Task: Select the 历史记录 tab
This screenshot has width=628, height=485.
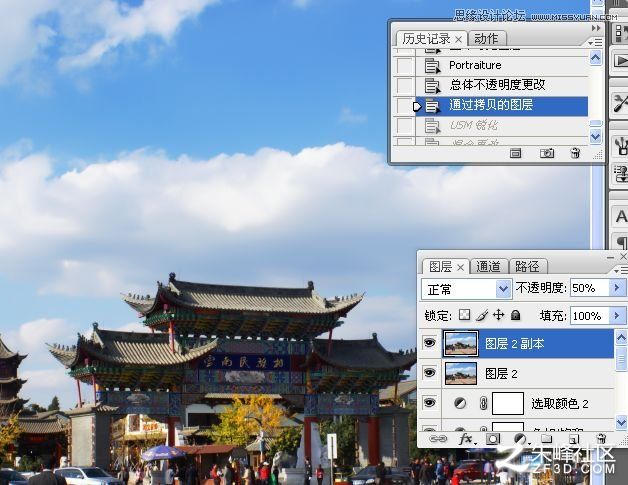Action: [426, 39]
